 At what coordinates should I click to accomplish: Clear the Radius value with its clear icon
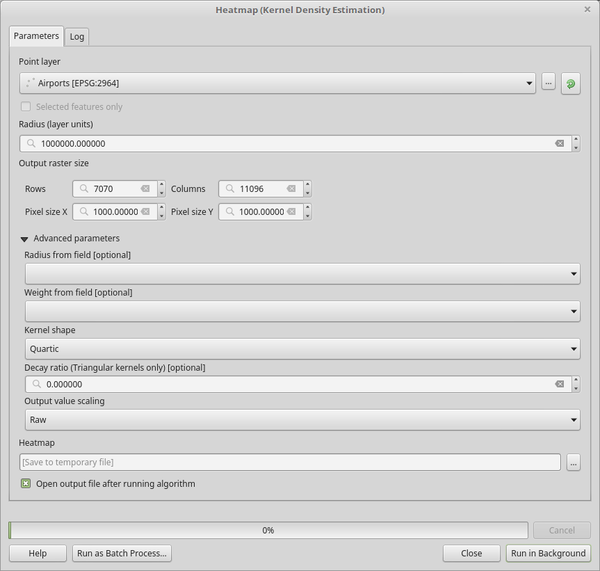[x=560, y=143]
